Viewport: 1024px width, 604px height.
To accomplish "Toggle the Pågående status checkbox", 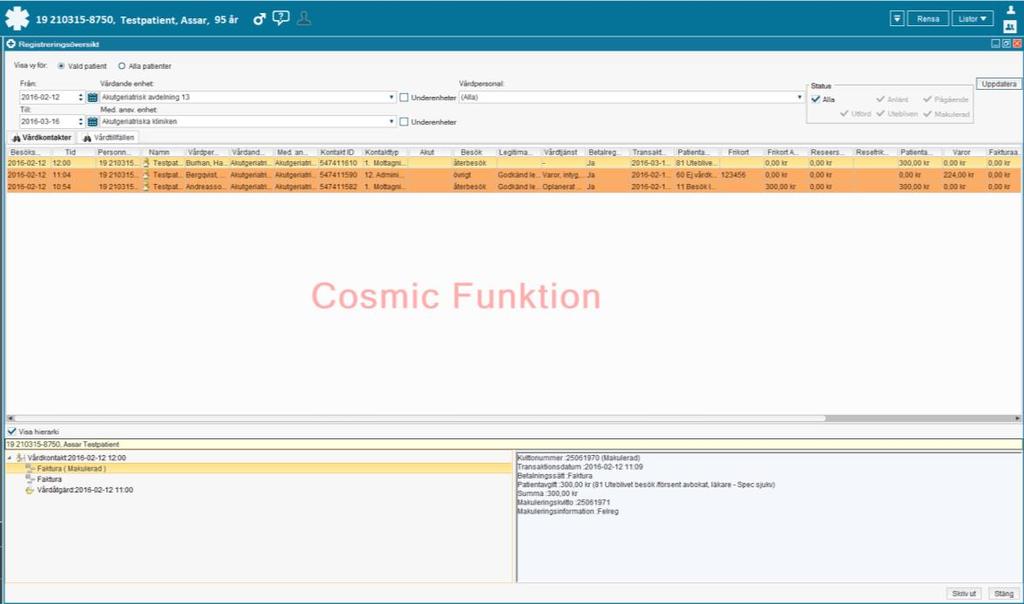I will (927, 99).
